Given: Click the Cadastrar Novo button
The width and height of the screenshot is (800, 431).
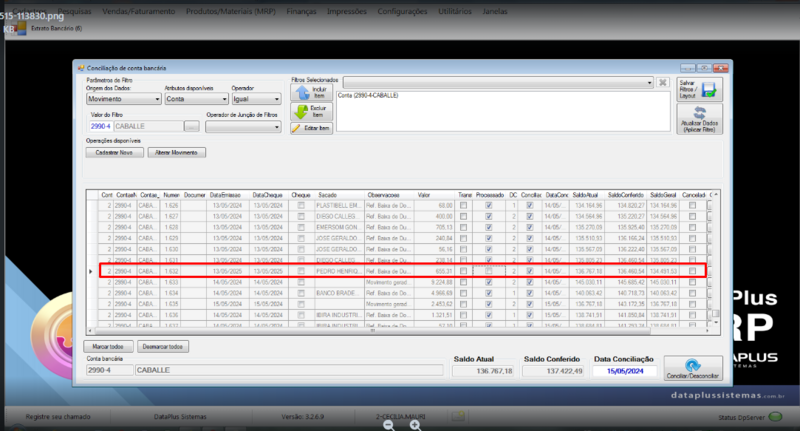Looking at the screenshot, I should (114, 153).
